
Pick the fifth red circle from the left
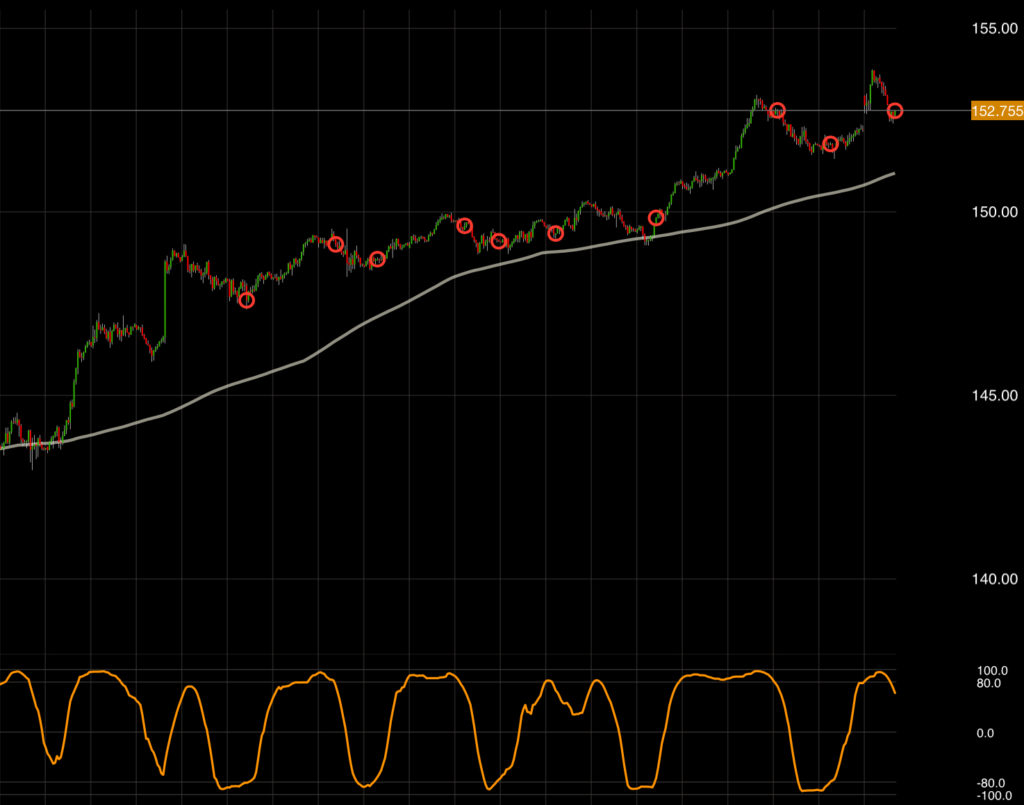pyautogui.click(x=498, y=240)
